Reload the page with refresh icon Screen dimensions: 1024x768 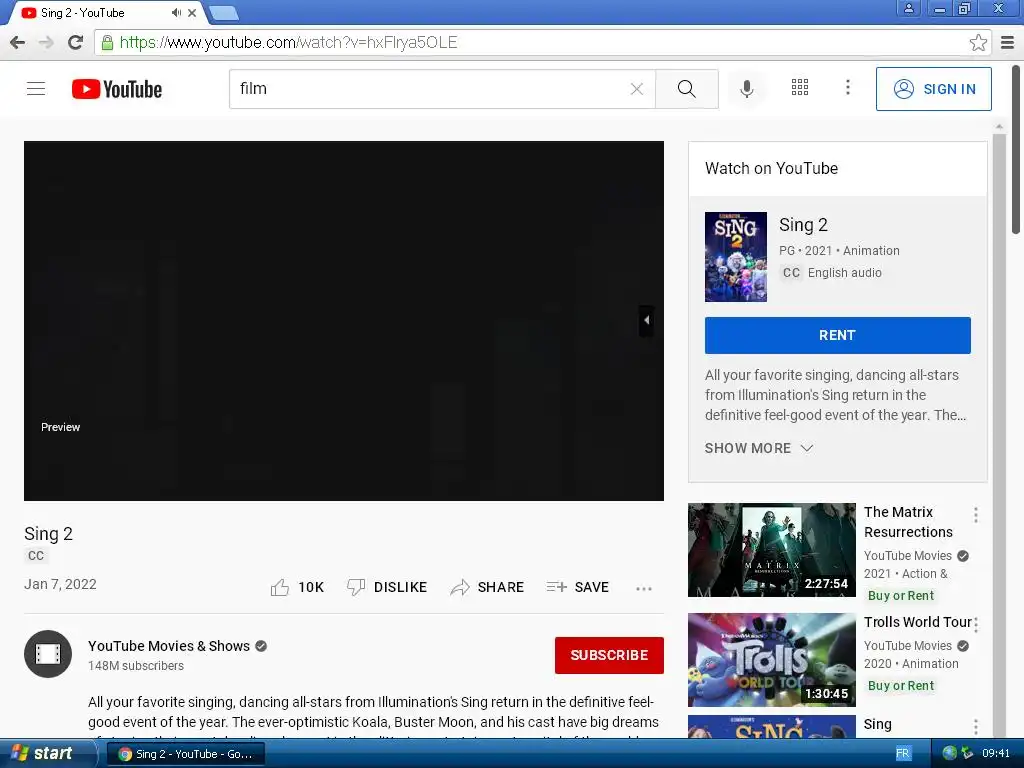tap(75, 42)
